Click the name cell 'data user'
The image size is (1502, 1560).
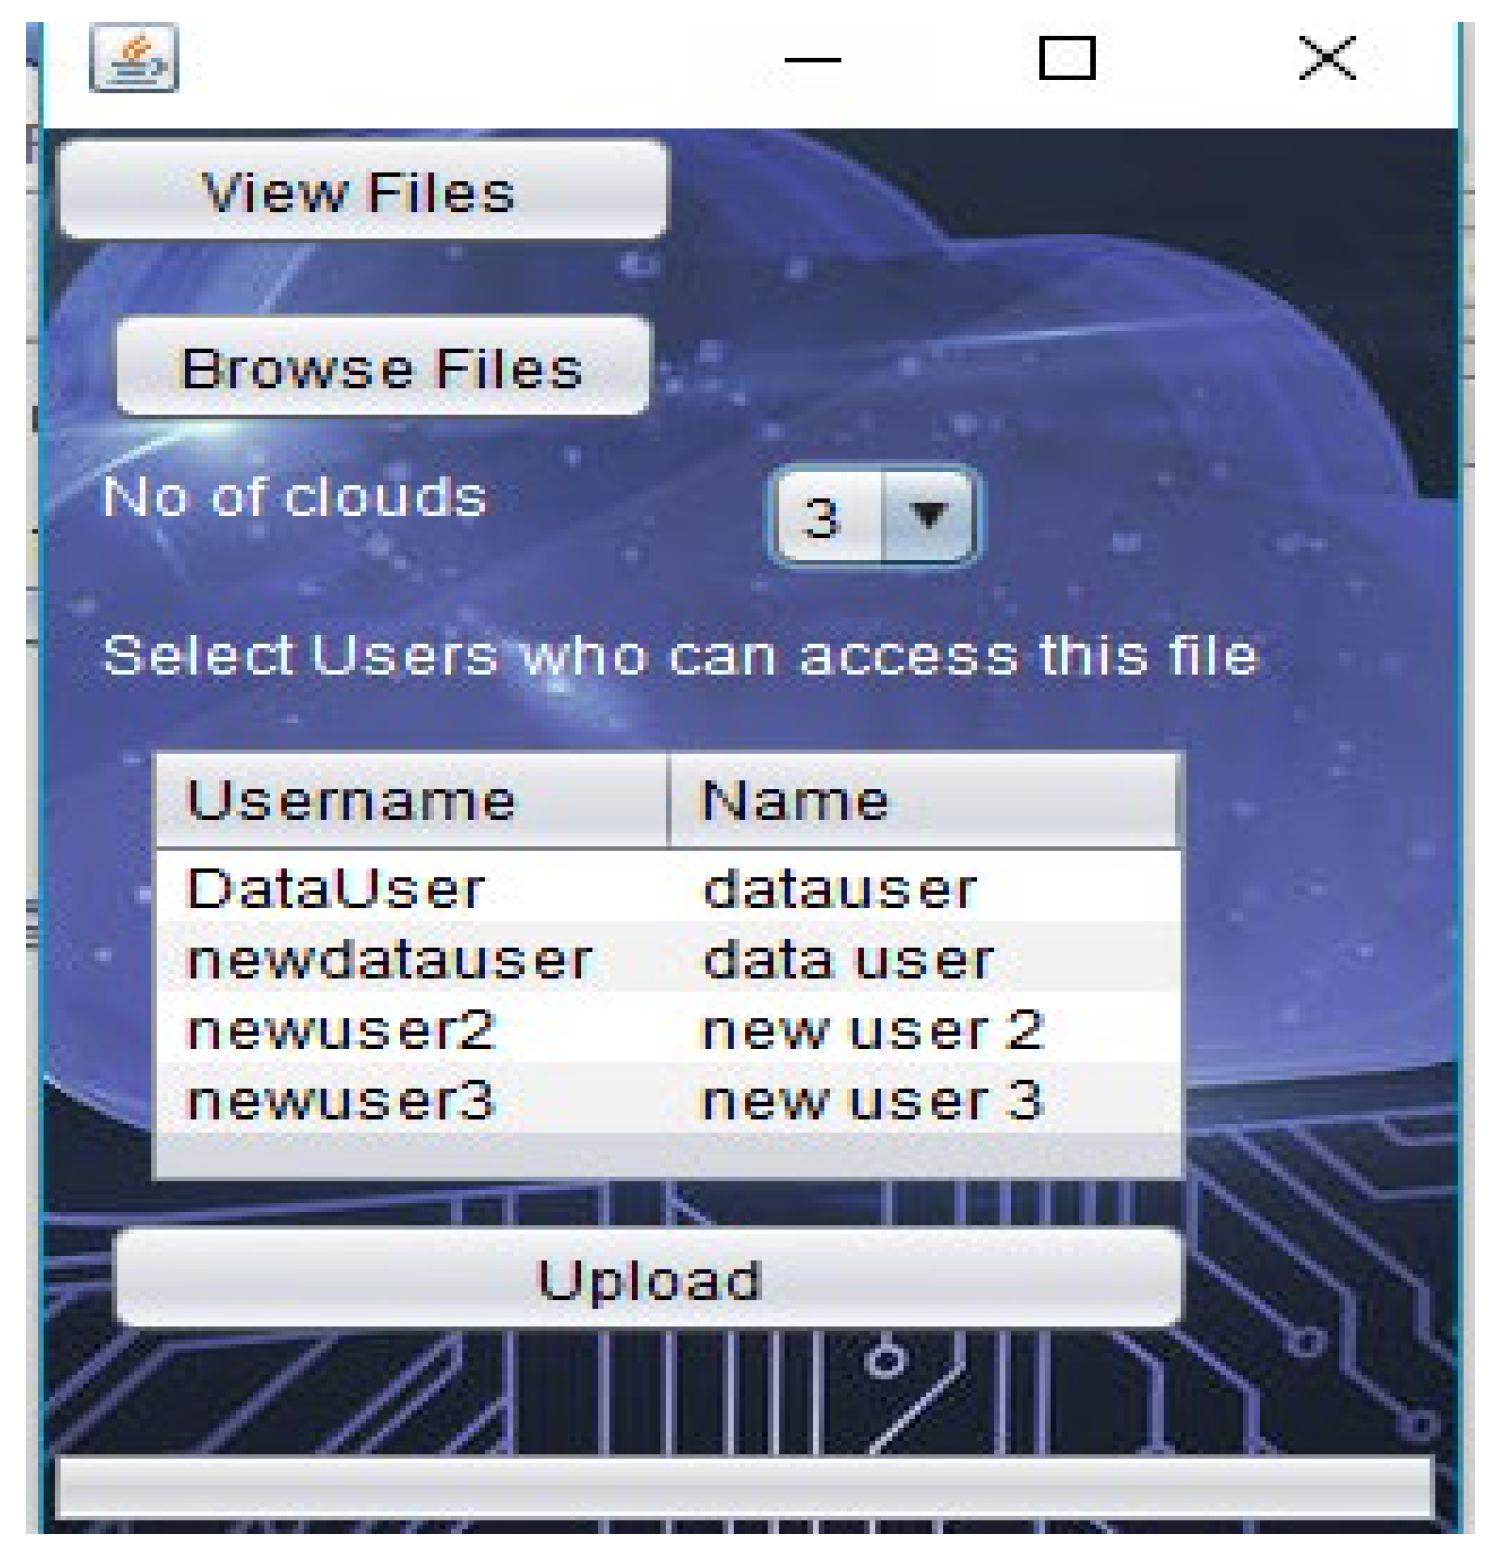coord(848,958)
